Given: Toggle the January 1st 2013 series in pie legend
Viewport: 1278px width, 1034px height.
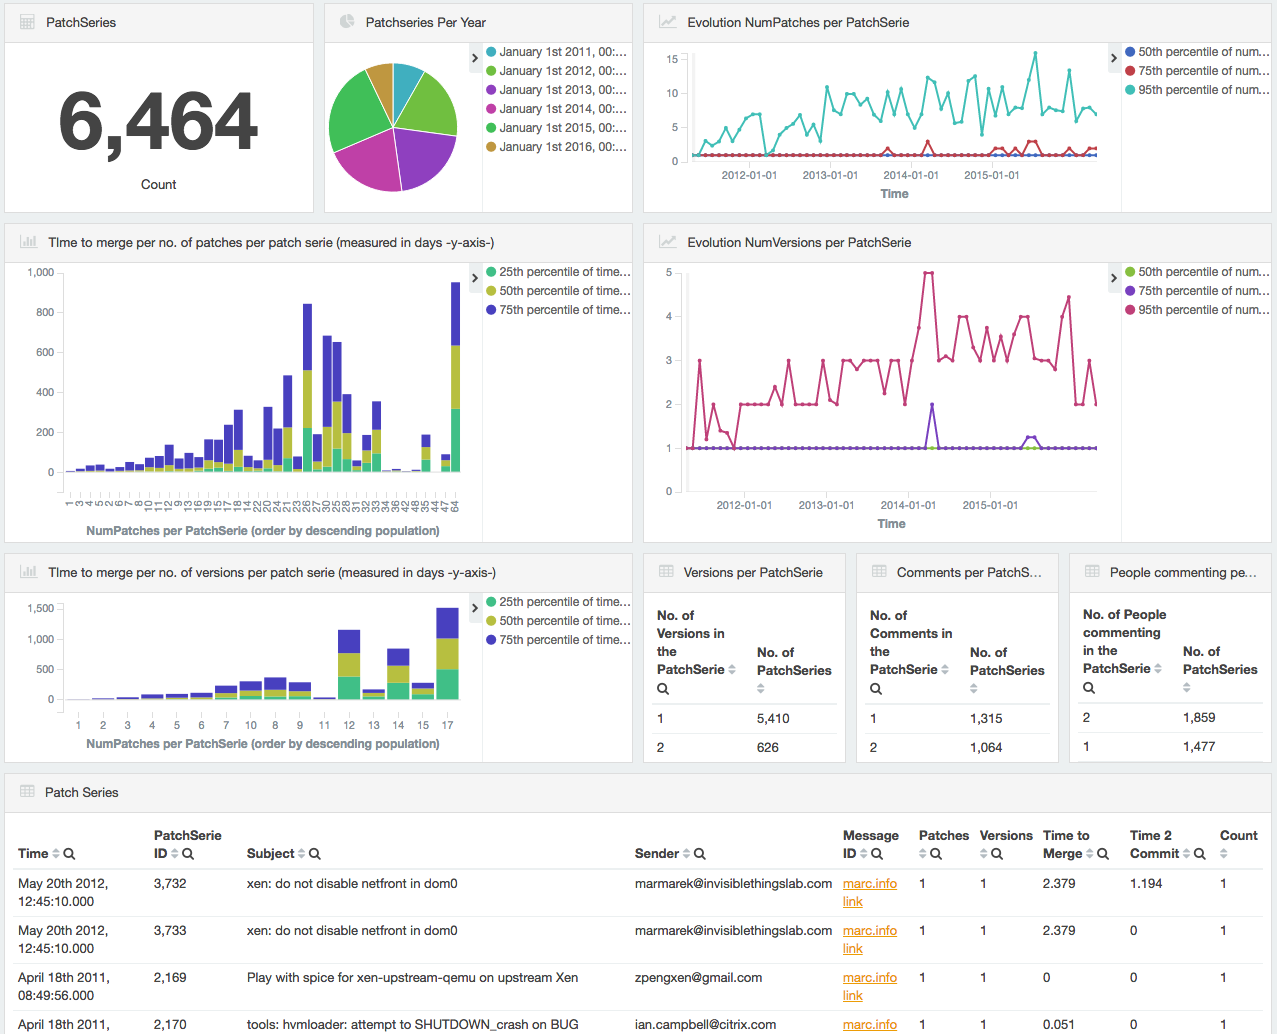Looking at the screenshot, I should 562,90.
